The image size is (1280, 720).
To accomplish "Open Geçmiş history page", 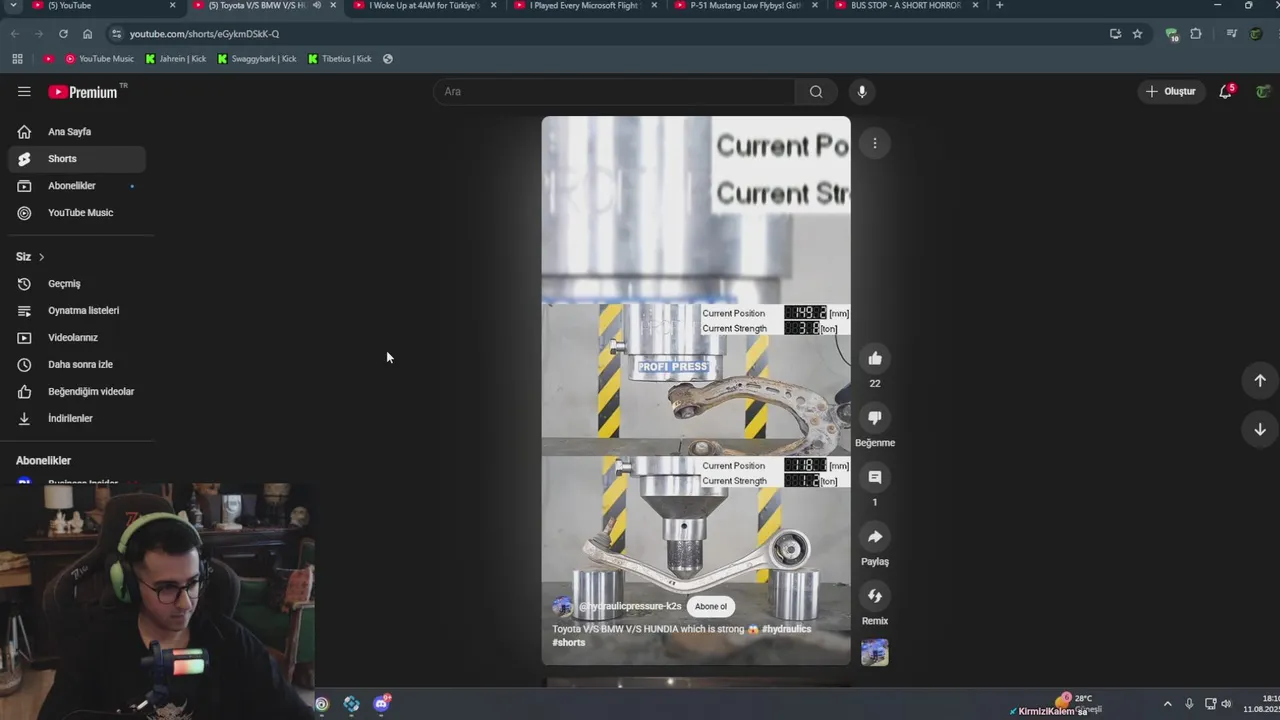I will click(77, 283).
